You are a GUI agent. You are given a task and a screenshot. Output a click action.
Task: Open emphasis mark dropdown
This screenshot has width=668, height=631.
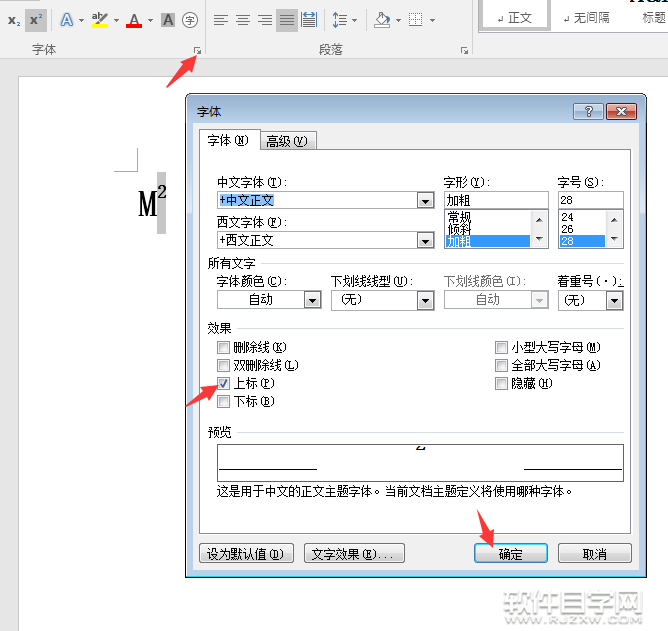click(x=614, y=300)
